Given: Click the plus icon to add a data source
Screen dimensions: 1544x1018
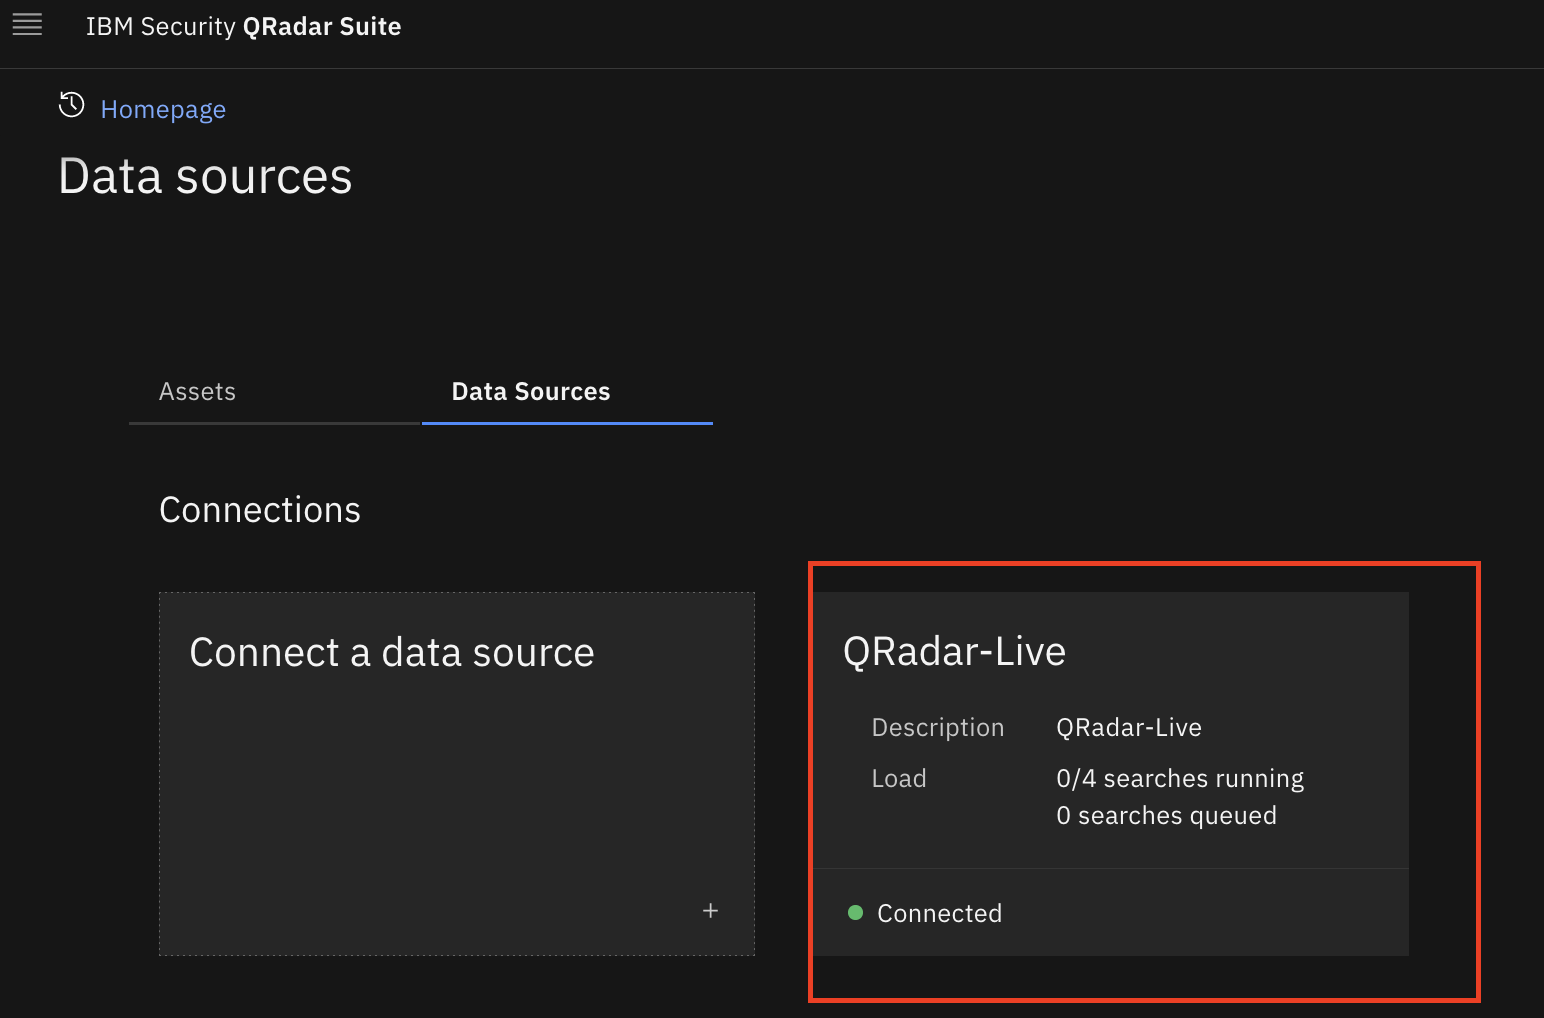Looking at the screenshot, I should [x=710, y=910].
